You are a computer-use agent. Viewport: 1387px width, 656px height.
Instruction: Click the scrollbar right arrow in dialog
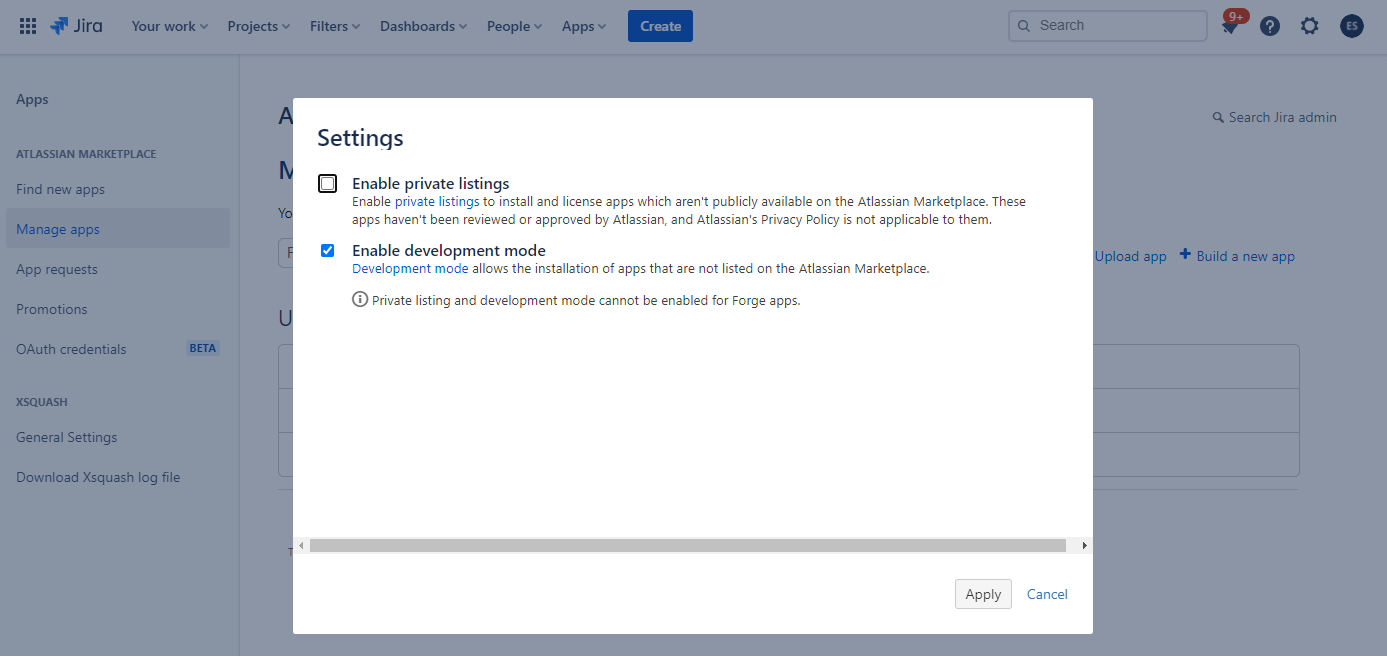1084,546
